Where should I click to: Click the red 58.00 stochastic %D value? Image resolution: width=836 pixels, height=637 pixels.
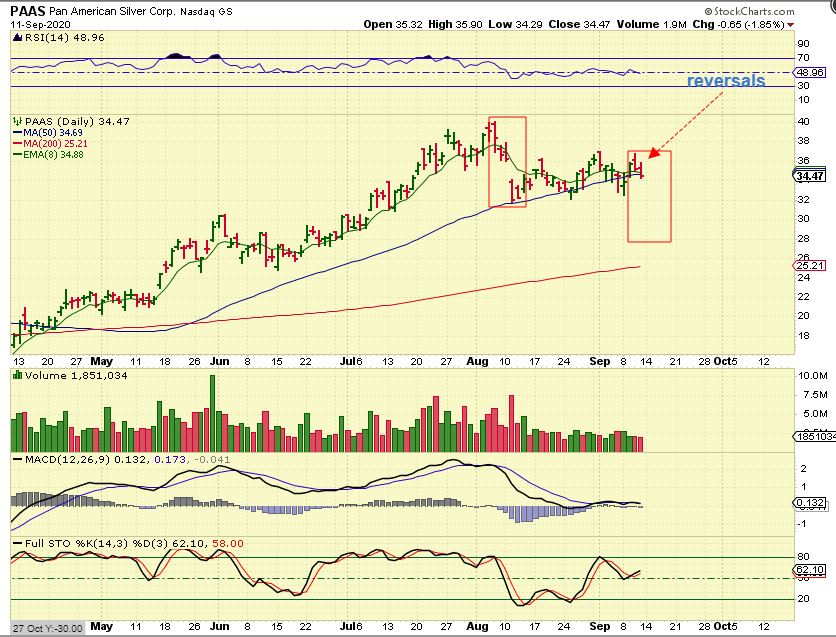coord(228,544)
